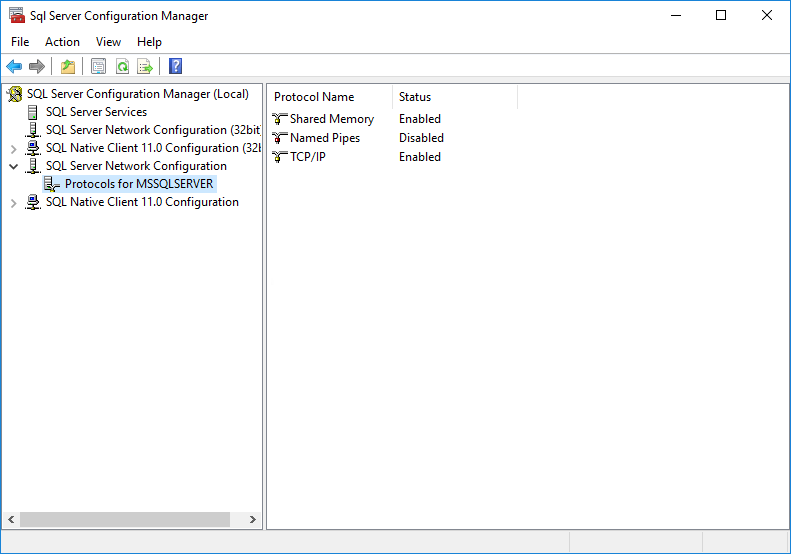791x554 pixels.
Task: Click the Named Pipes protocol icon
Action: coord(279,138)
